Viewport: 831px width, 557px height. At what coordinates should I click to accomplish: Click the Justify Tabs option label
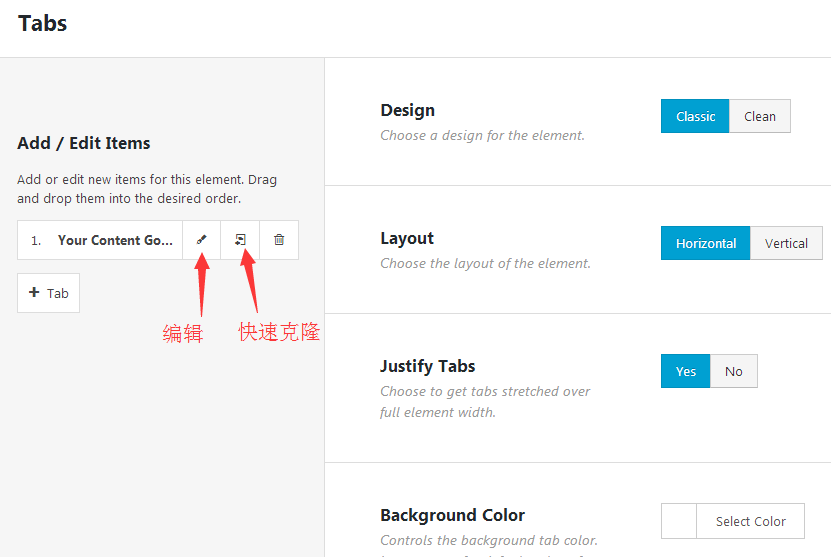[x=427, y=366]
